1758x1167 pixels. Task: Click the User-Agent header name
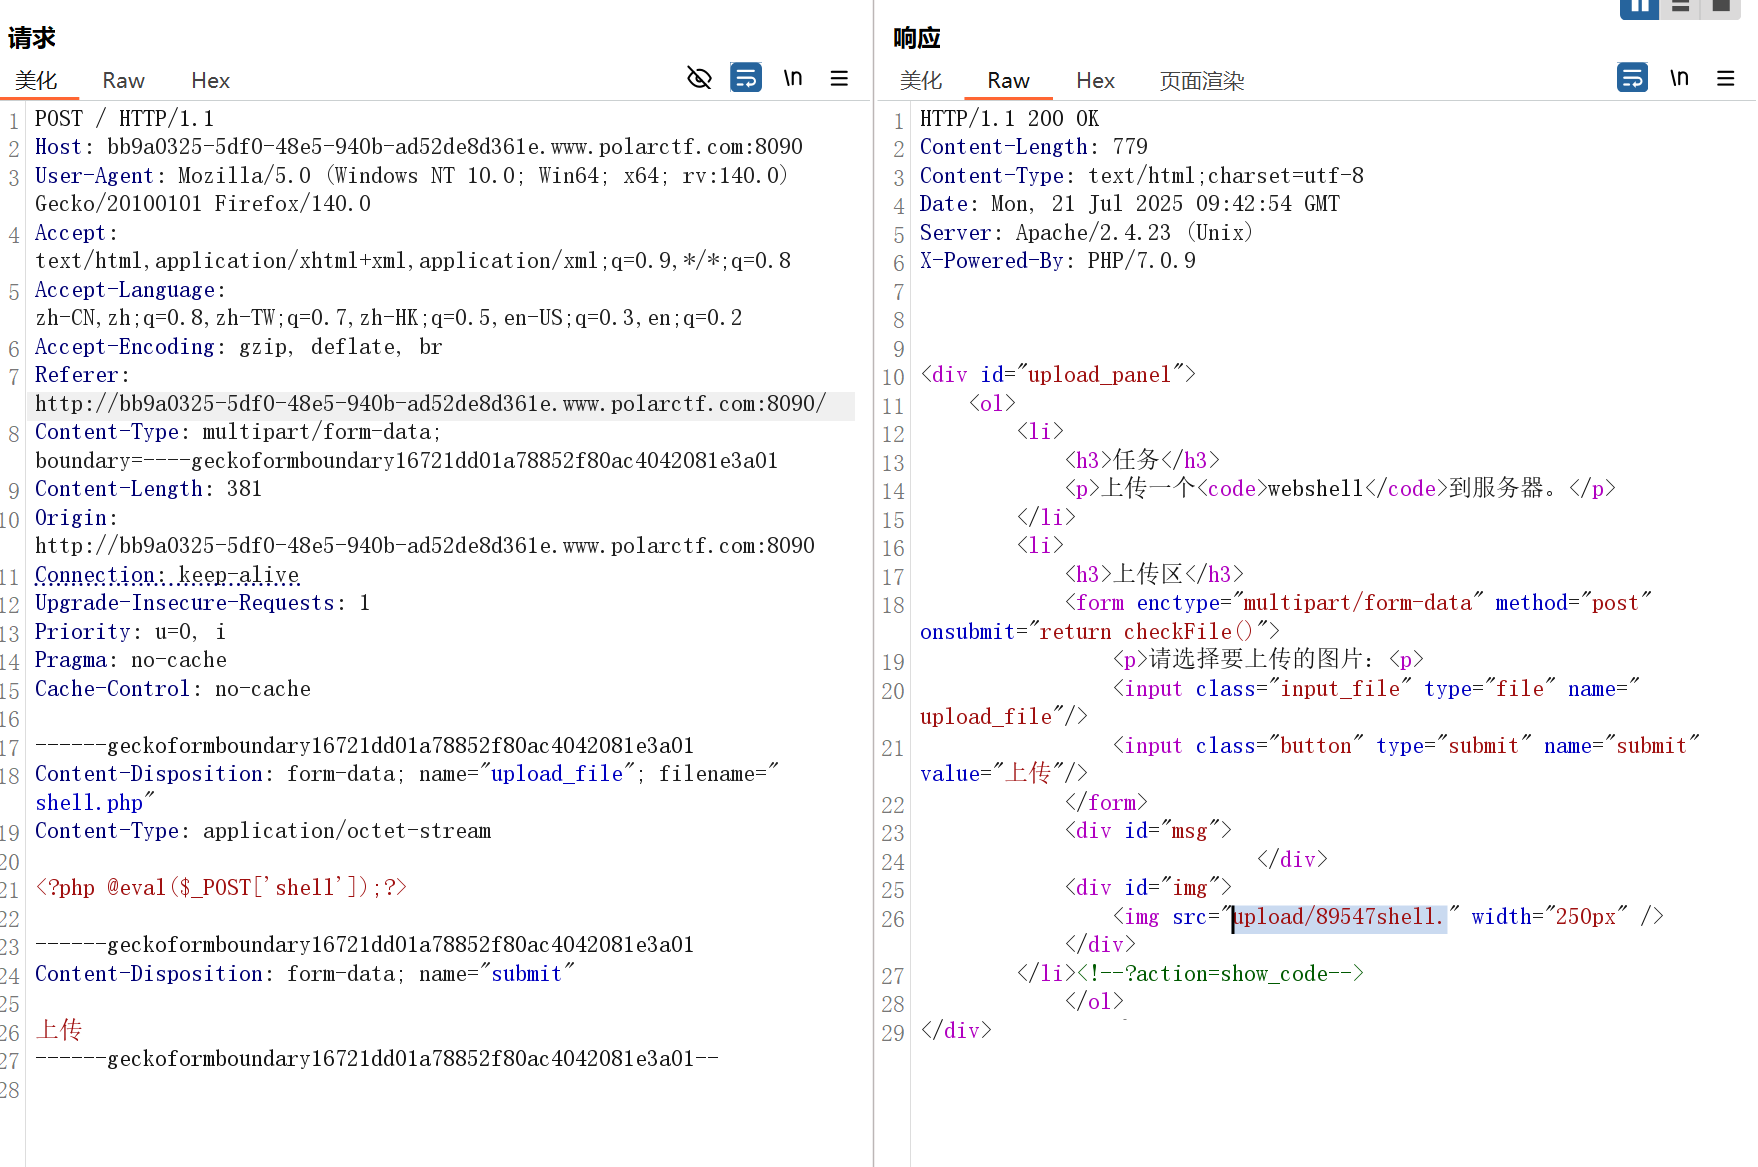95,176
